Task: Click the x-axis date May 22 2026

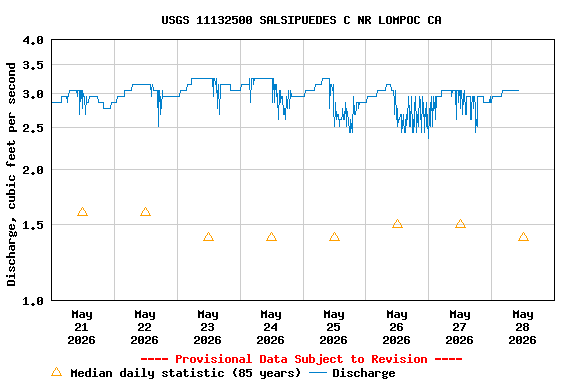Action: (144, 327)
